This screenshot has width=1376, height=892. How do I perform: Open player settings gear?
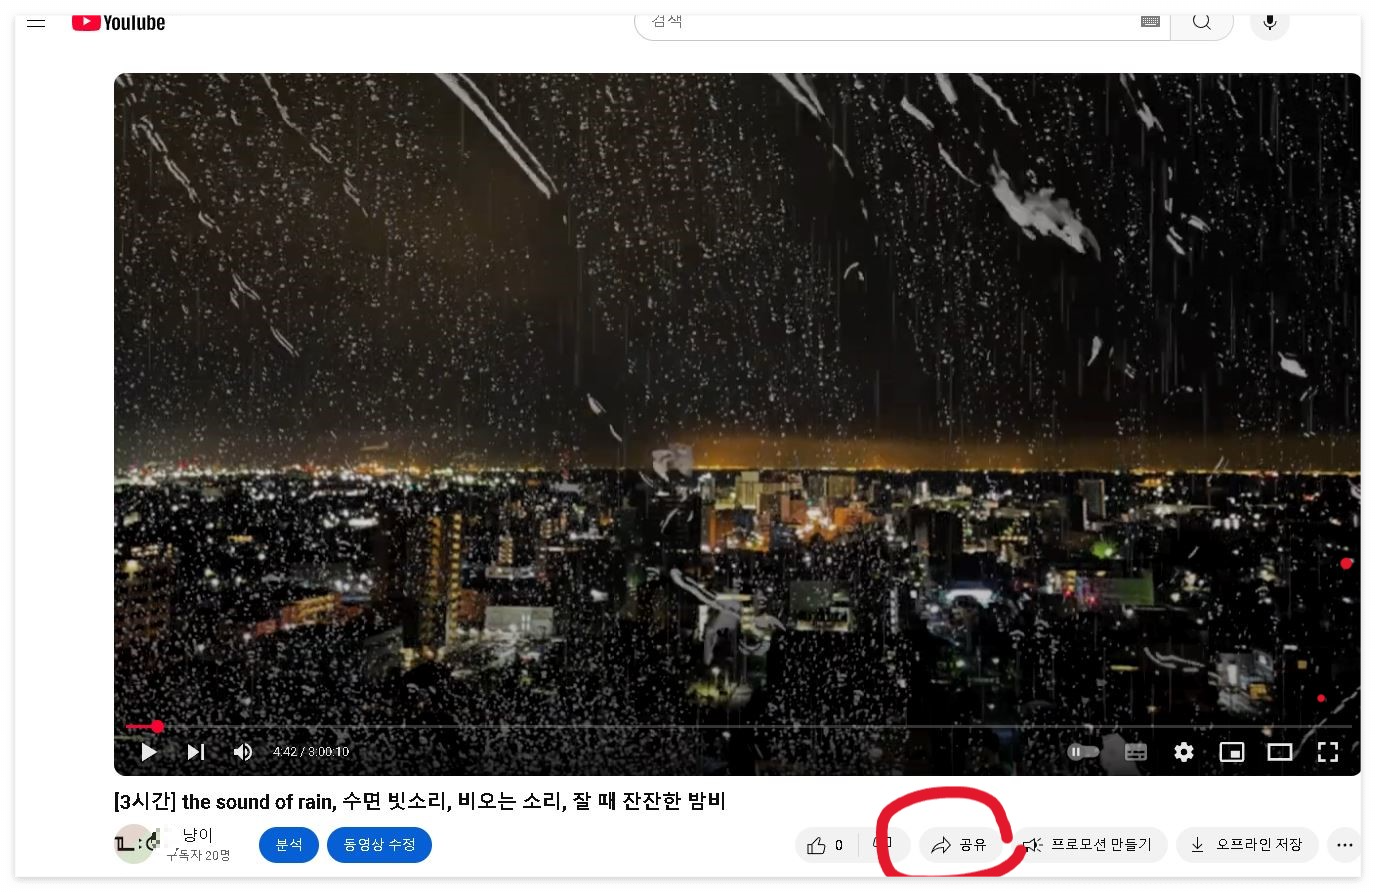click(1184, 752)
